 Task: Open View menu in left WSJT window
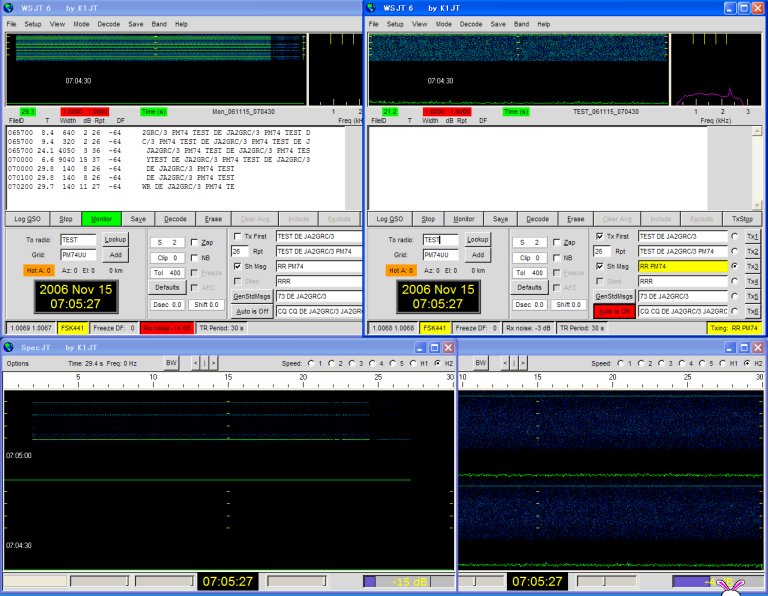[57, 24]
